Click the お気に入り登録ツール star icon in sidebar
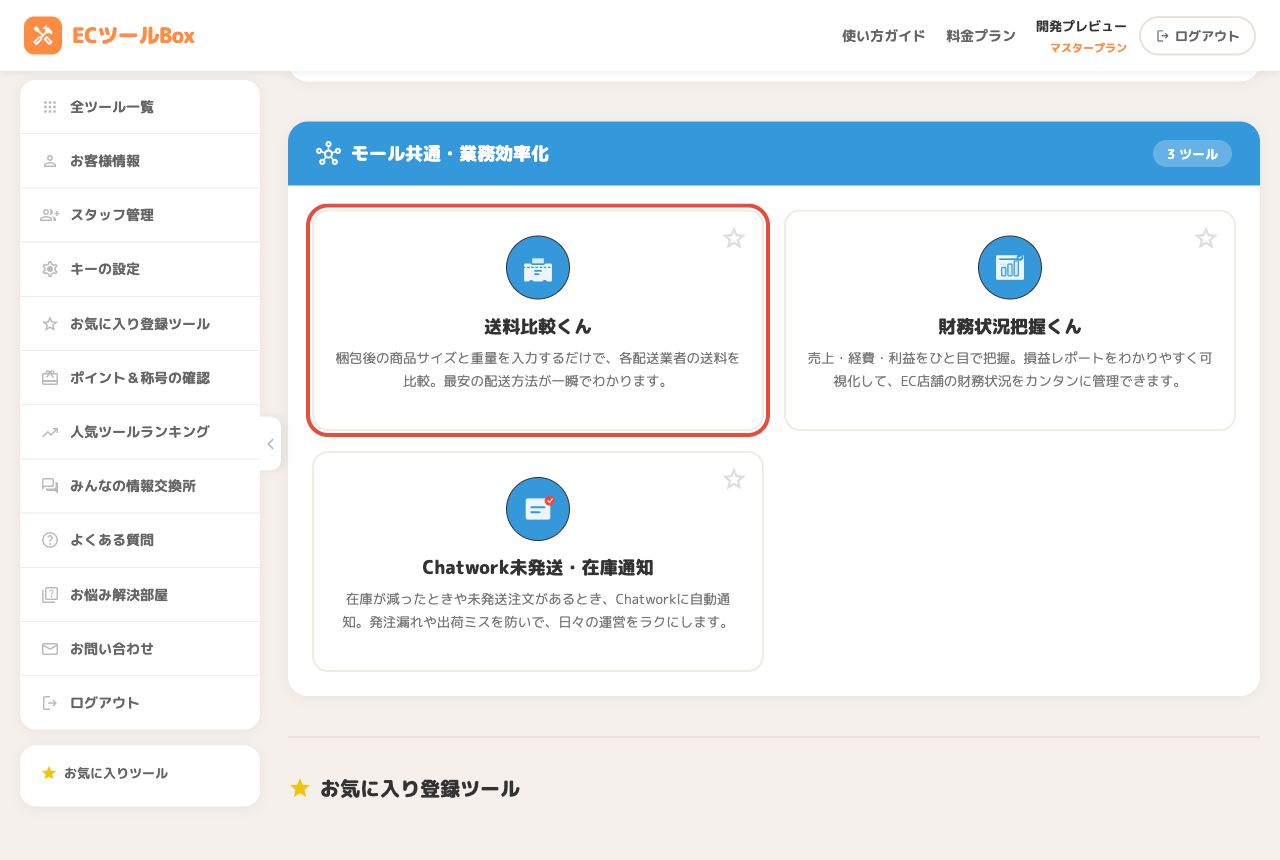Screen dimensions: 1280x860 (x=50, y=324)
